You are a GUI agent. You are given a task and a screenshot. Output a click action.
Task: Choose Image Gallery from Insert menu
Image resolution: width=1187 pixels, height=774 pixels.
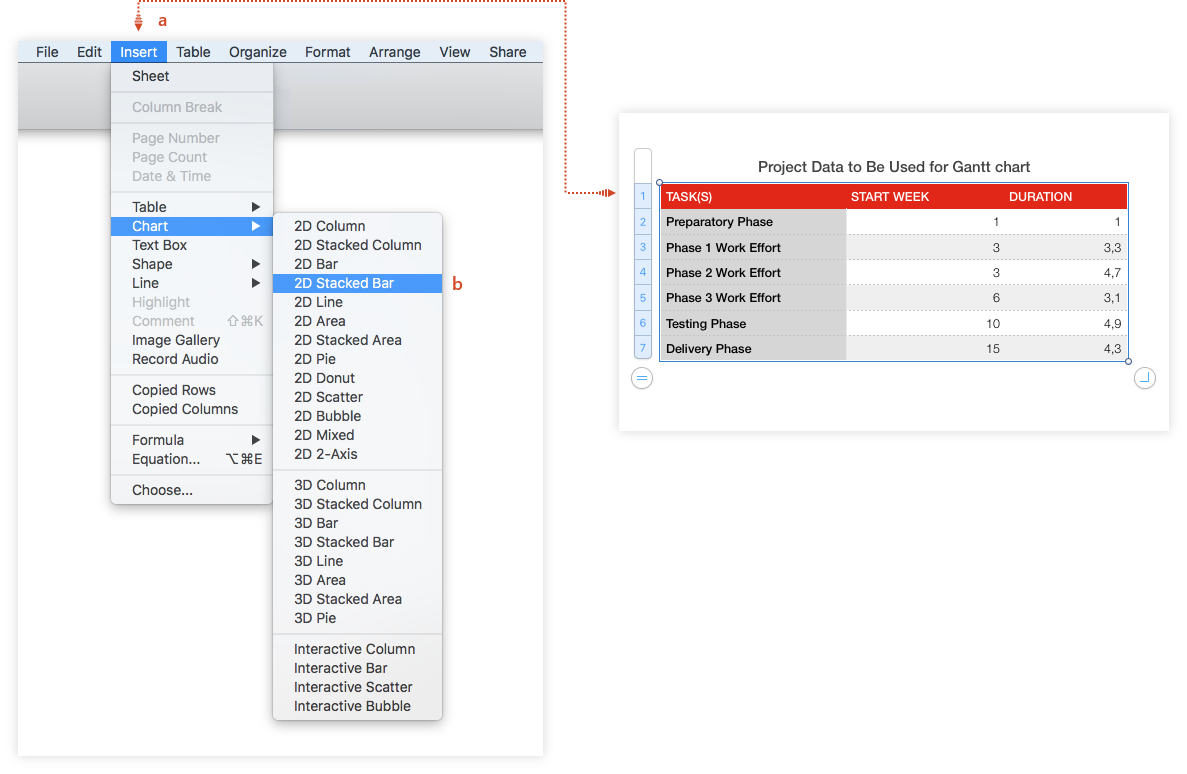point(176,340)
